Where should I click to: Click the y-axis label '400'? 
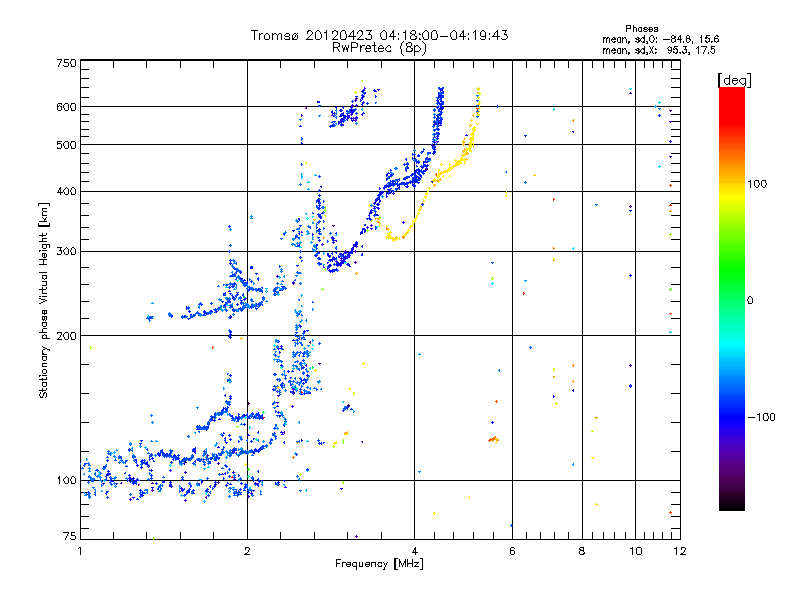pos(66,192)
